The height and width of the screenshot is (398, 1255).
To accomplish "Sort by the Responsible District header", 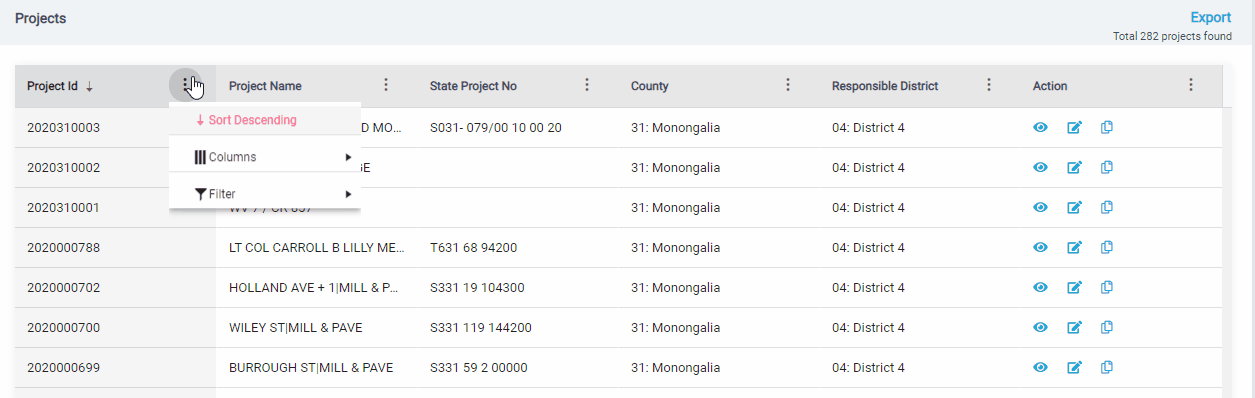I will [885, 86].
